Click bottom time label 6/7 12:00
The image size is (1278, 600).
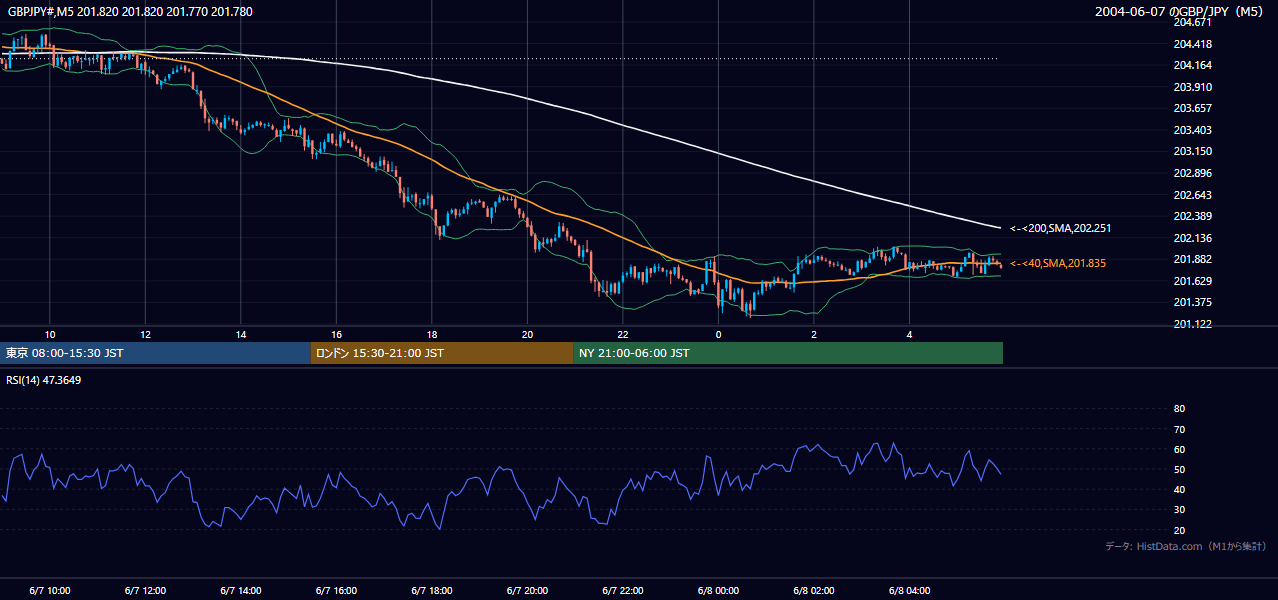[145, 591]
